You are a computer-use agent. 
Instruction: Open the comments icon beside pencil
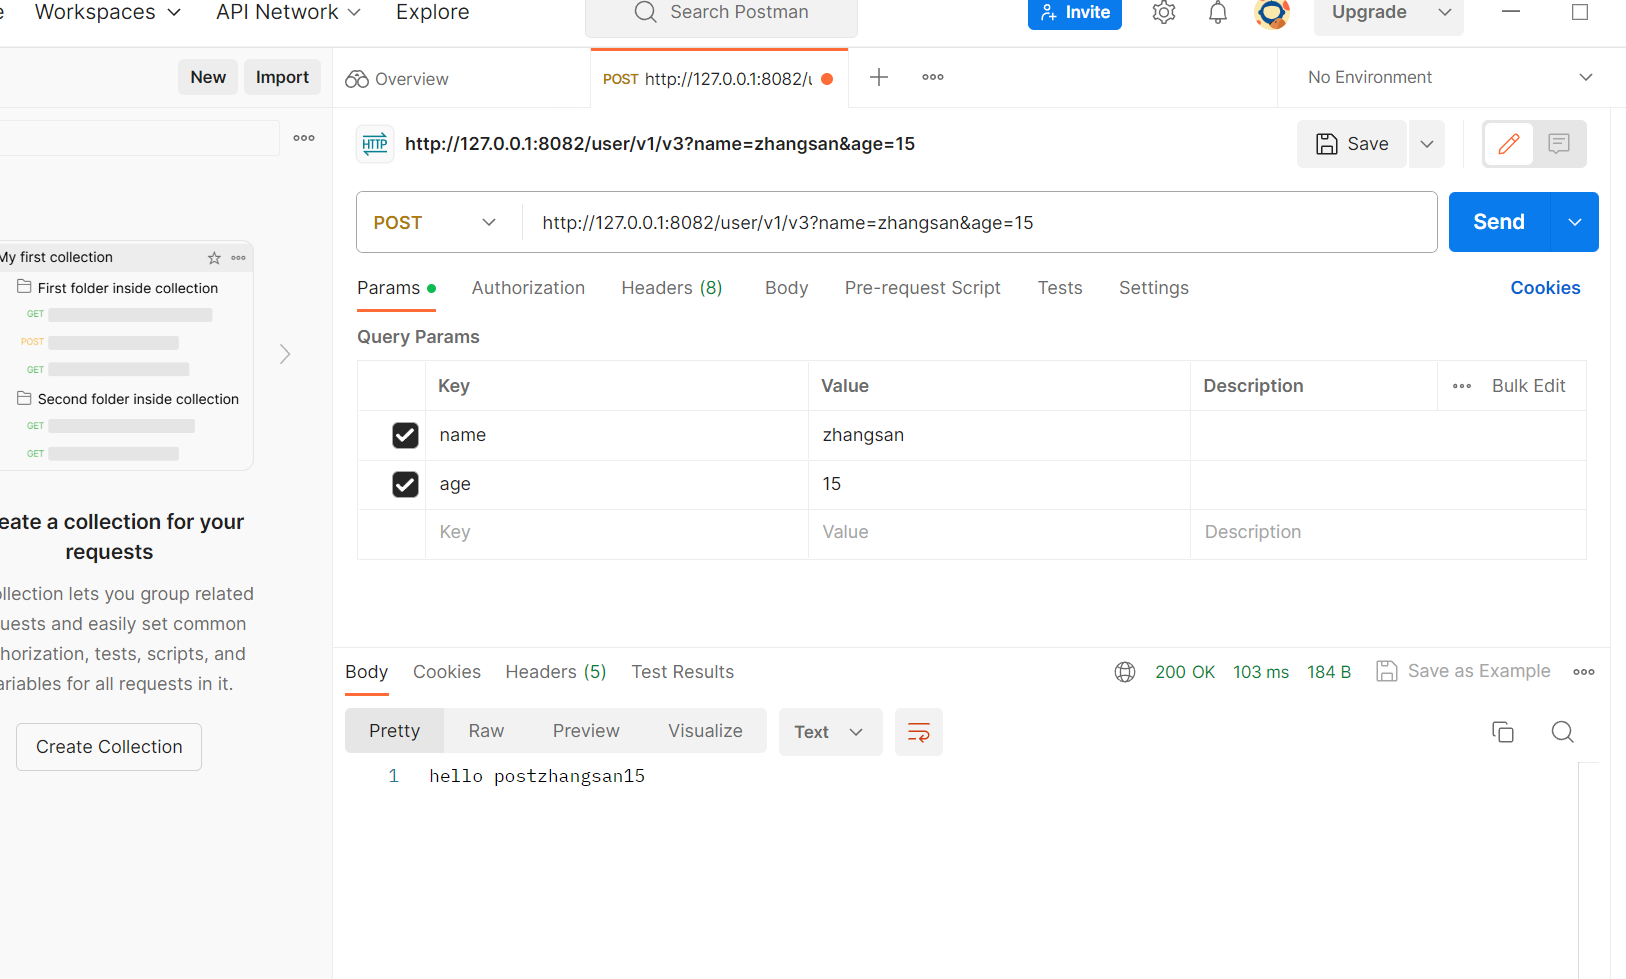(x=1559, y=144)
